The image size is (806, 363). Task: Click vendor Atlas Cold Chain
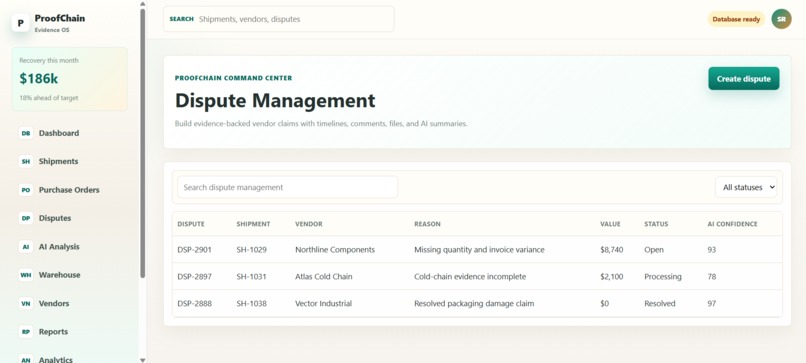(x=324, y=277)
